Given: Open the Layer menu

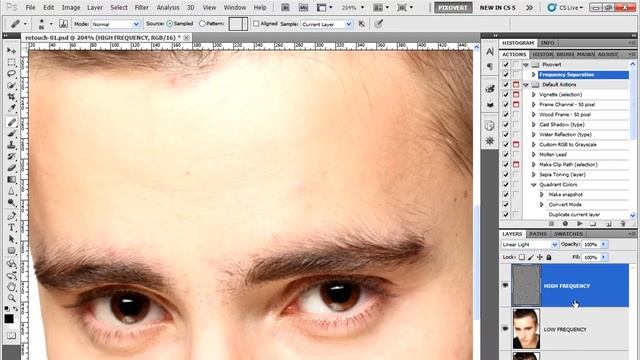Looking at the screenshot, I should coord(95,7).
